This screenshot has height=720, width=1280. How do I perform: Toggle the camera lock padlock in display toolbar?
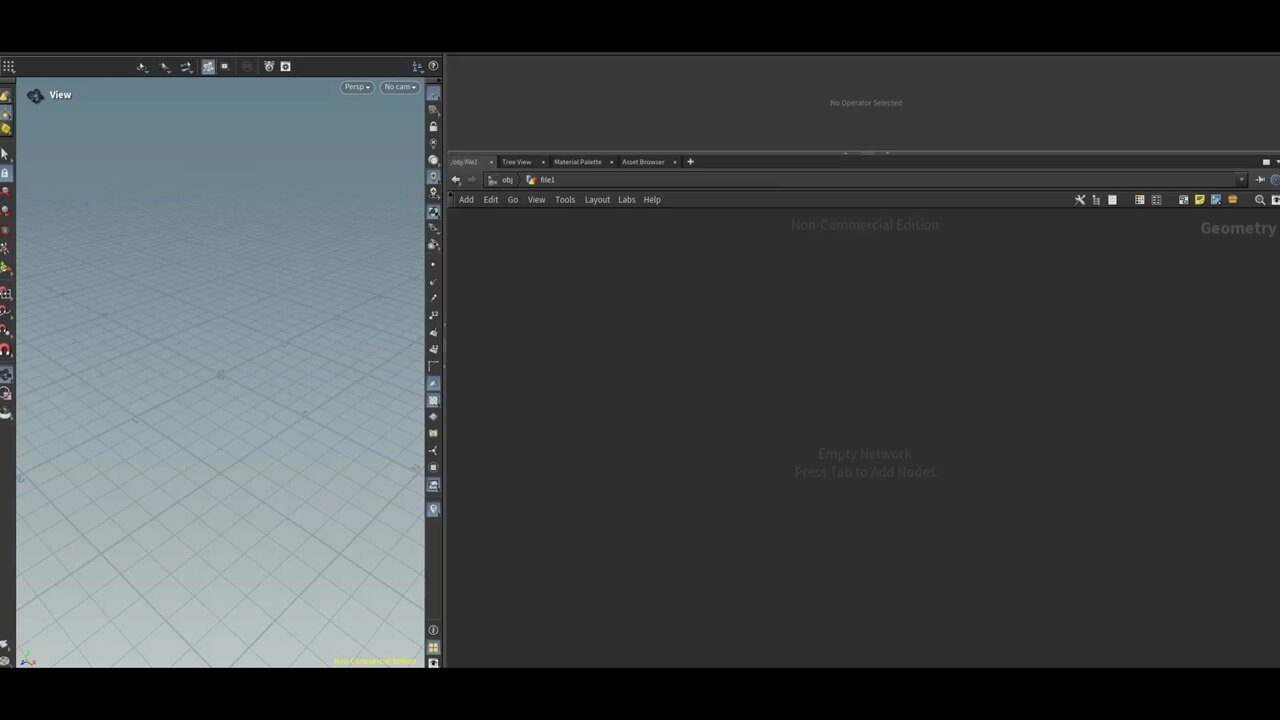point(433,127)
